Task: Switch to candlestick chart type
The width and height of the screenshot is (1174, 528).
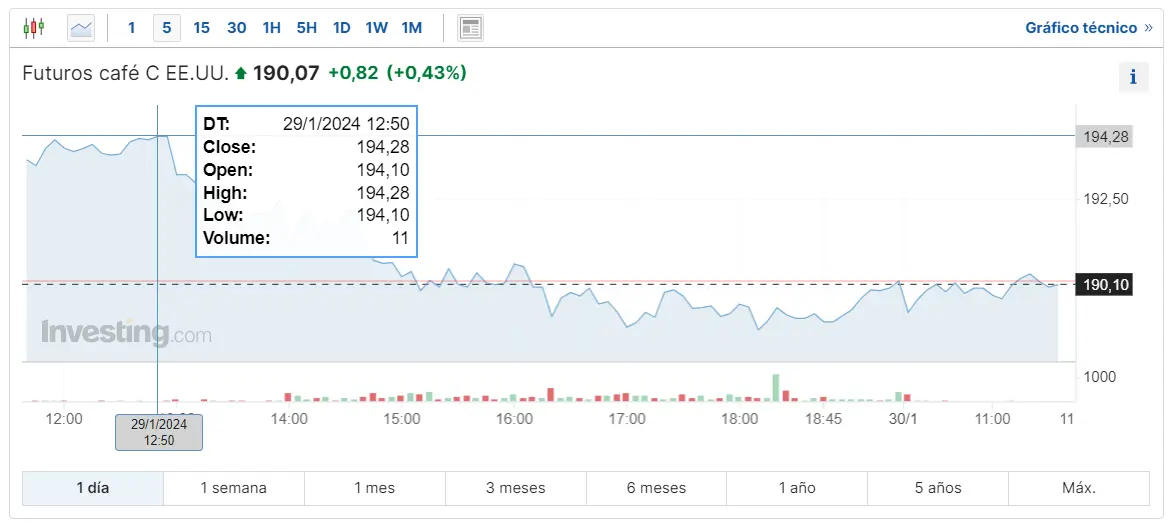Action: (x=34, y=28)
